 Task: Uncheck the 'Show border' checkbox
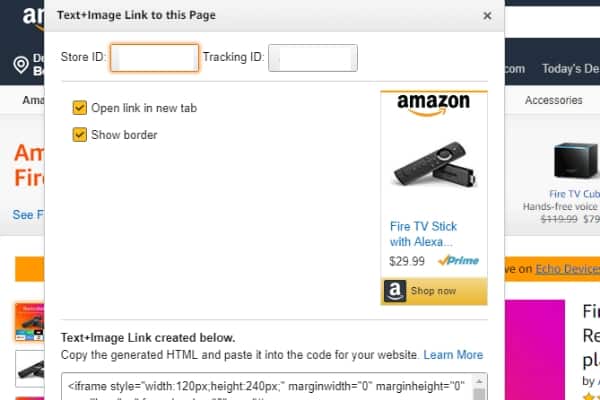click(80, 134)
